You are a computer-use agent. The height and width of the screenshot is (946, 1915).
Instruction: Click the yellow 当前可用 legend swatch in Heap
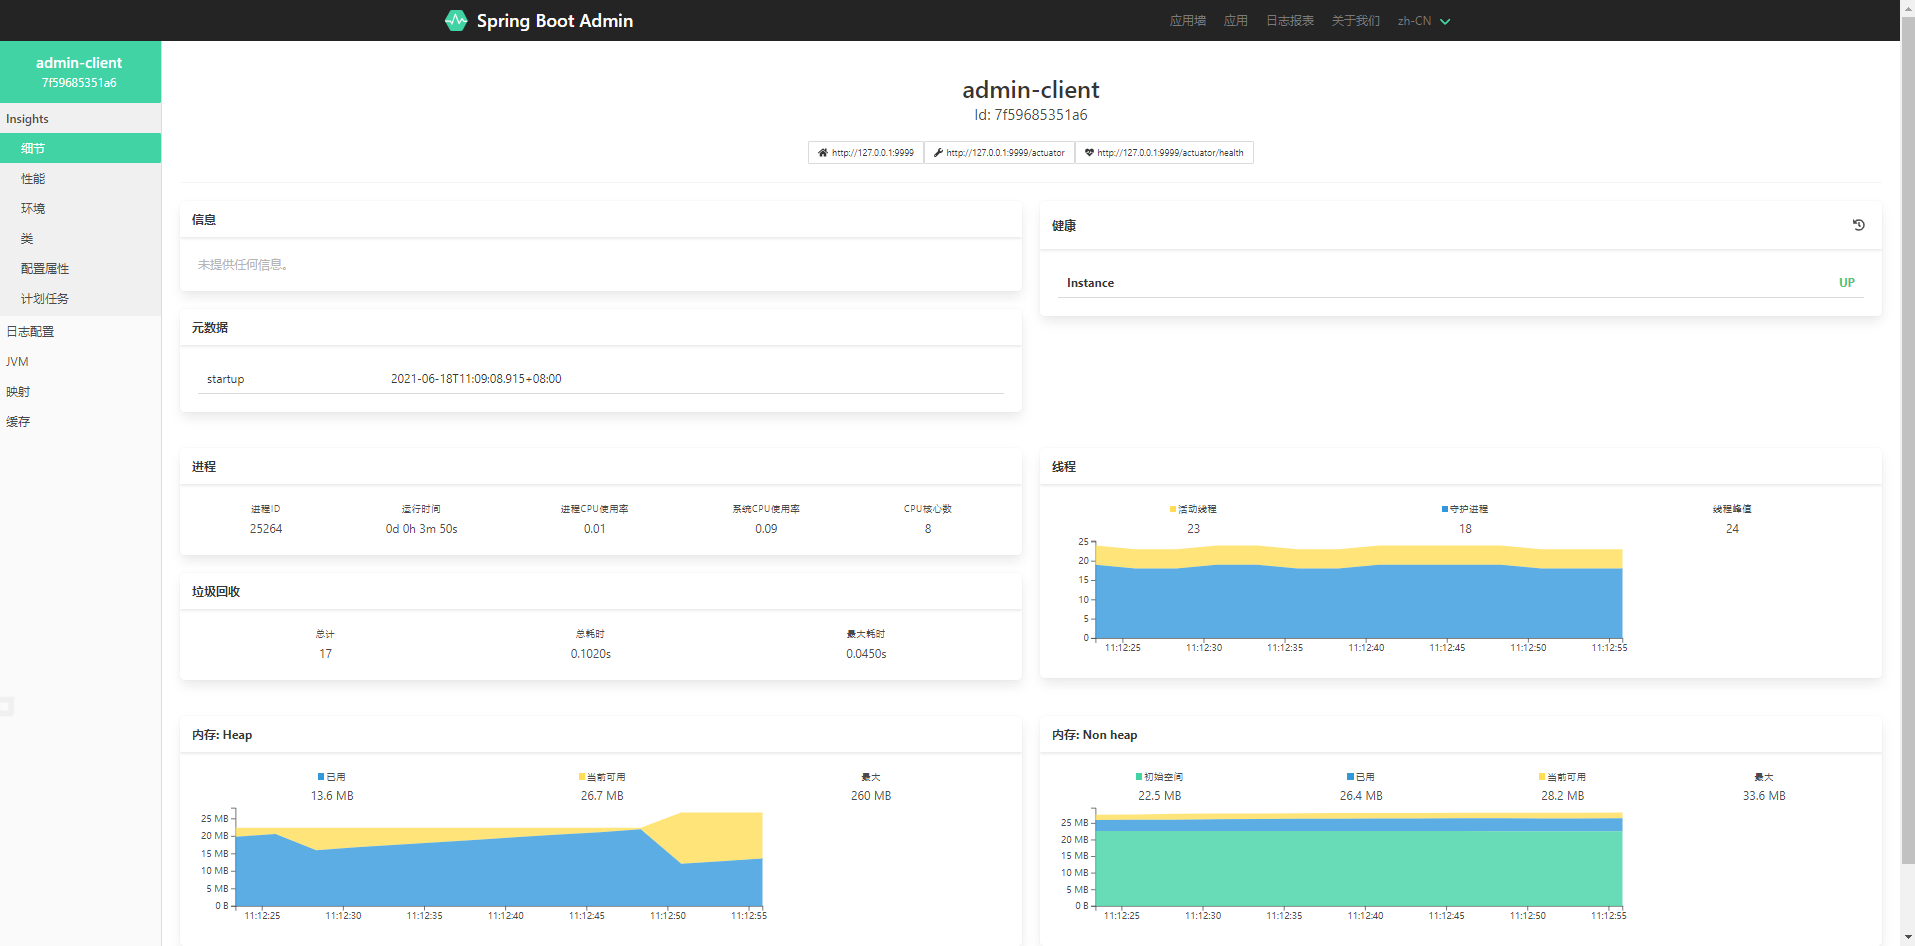click(582, 776)
